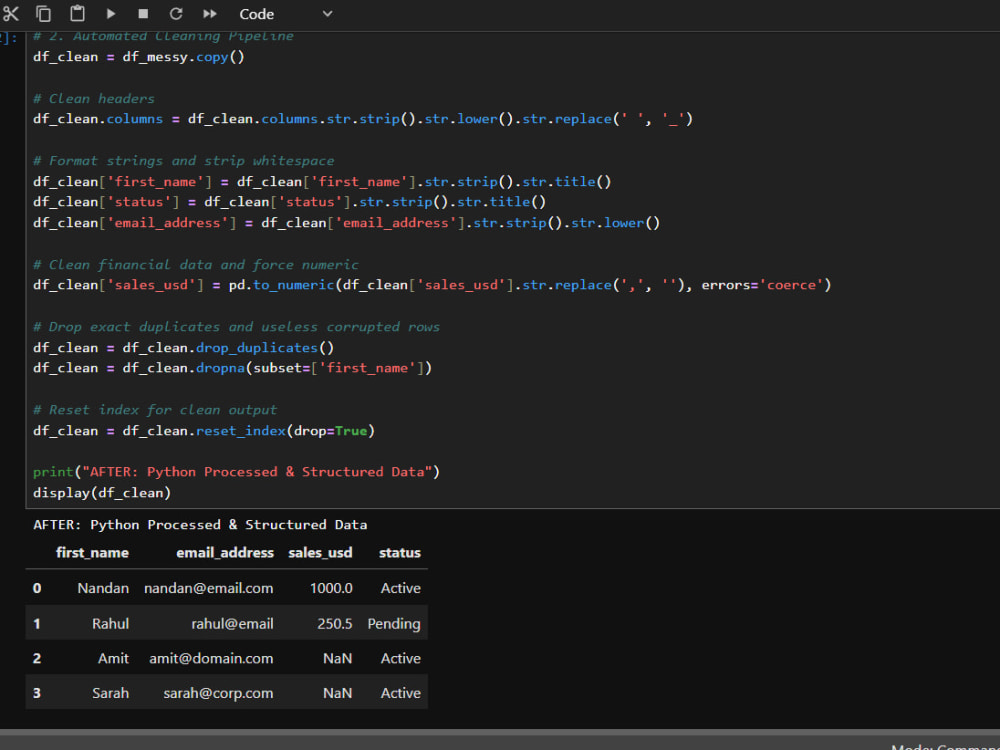Click row index 0 in output table
Image resolution: width=1000 pixels, height=750 pixels.
click(x=37, y=588)
